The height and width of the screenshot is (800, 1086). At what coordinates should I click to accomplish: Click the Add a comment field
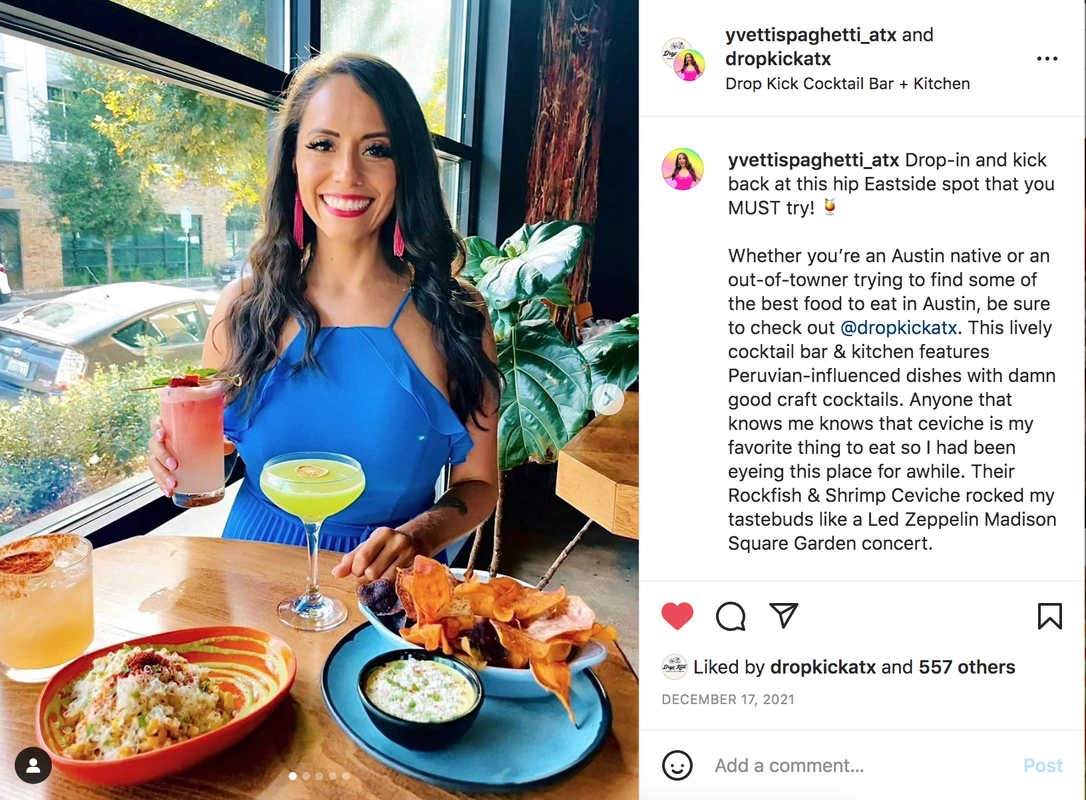pos(860,765)
